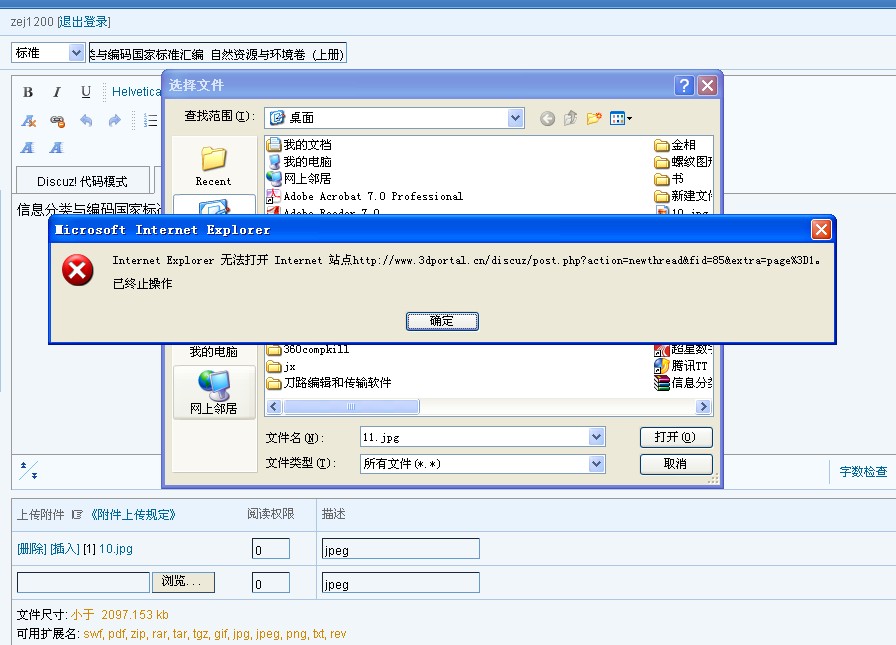The height and width of the screenshot is (645, 896).
Task: Click the 描述 field in the browse row
Action: [x=401, y=583]
